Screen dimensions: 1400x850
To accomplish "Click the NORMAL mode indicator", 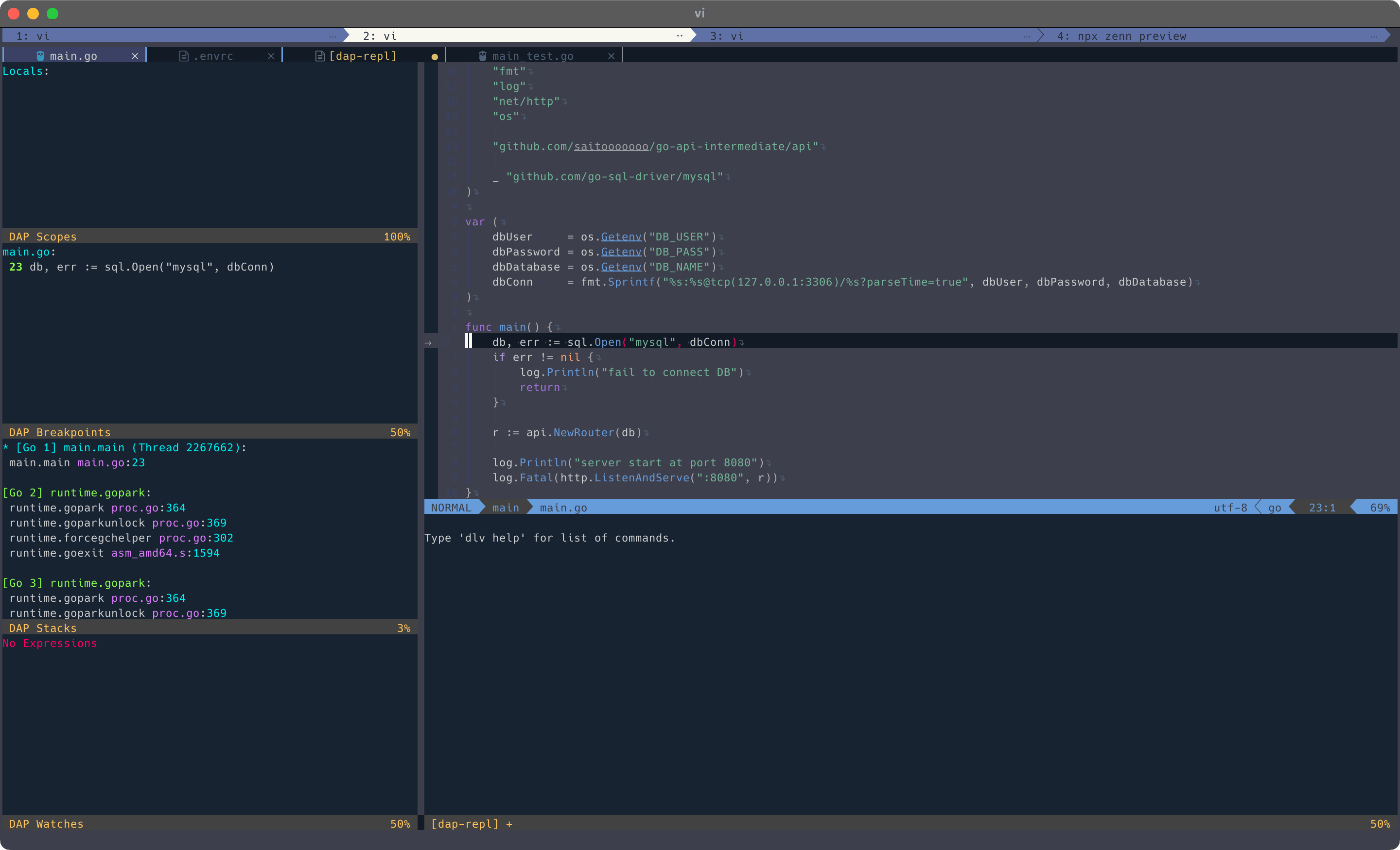I will pyautogui.click(x=450, y=508).
